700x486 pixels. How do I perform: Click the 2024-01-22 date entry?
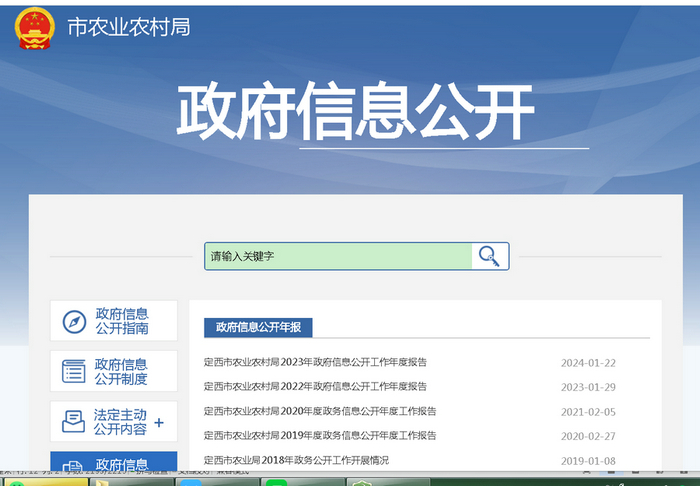tap(588, 363)
